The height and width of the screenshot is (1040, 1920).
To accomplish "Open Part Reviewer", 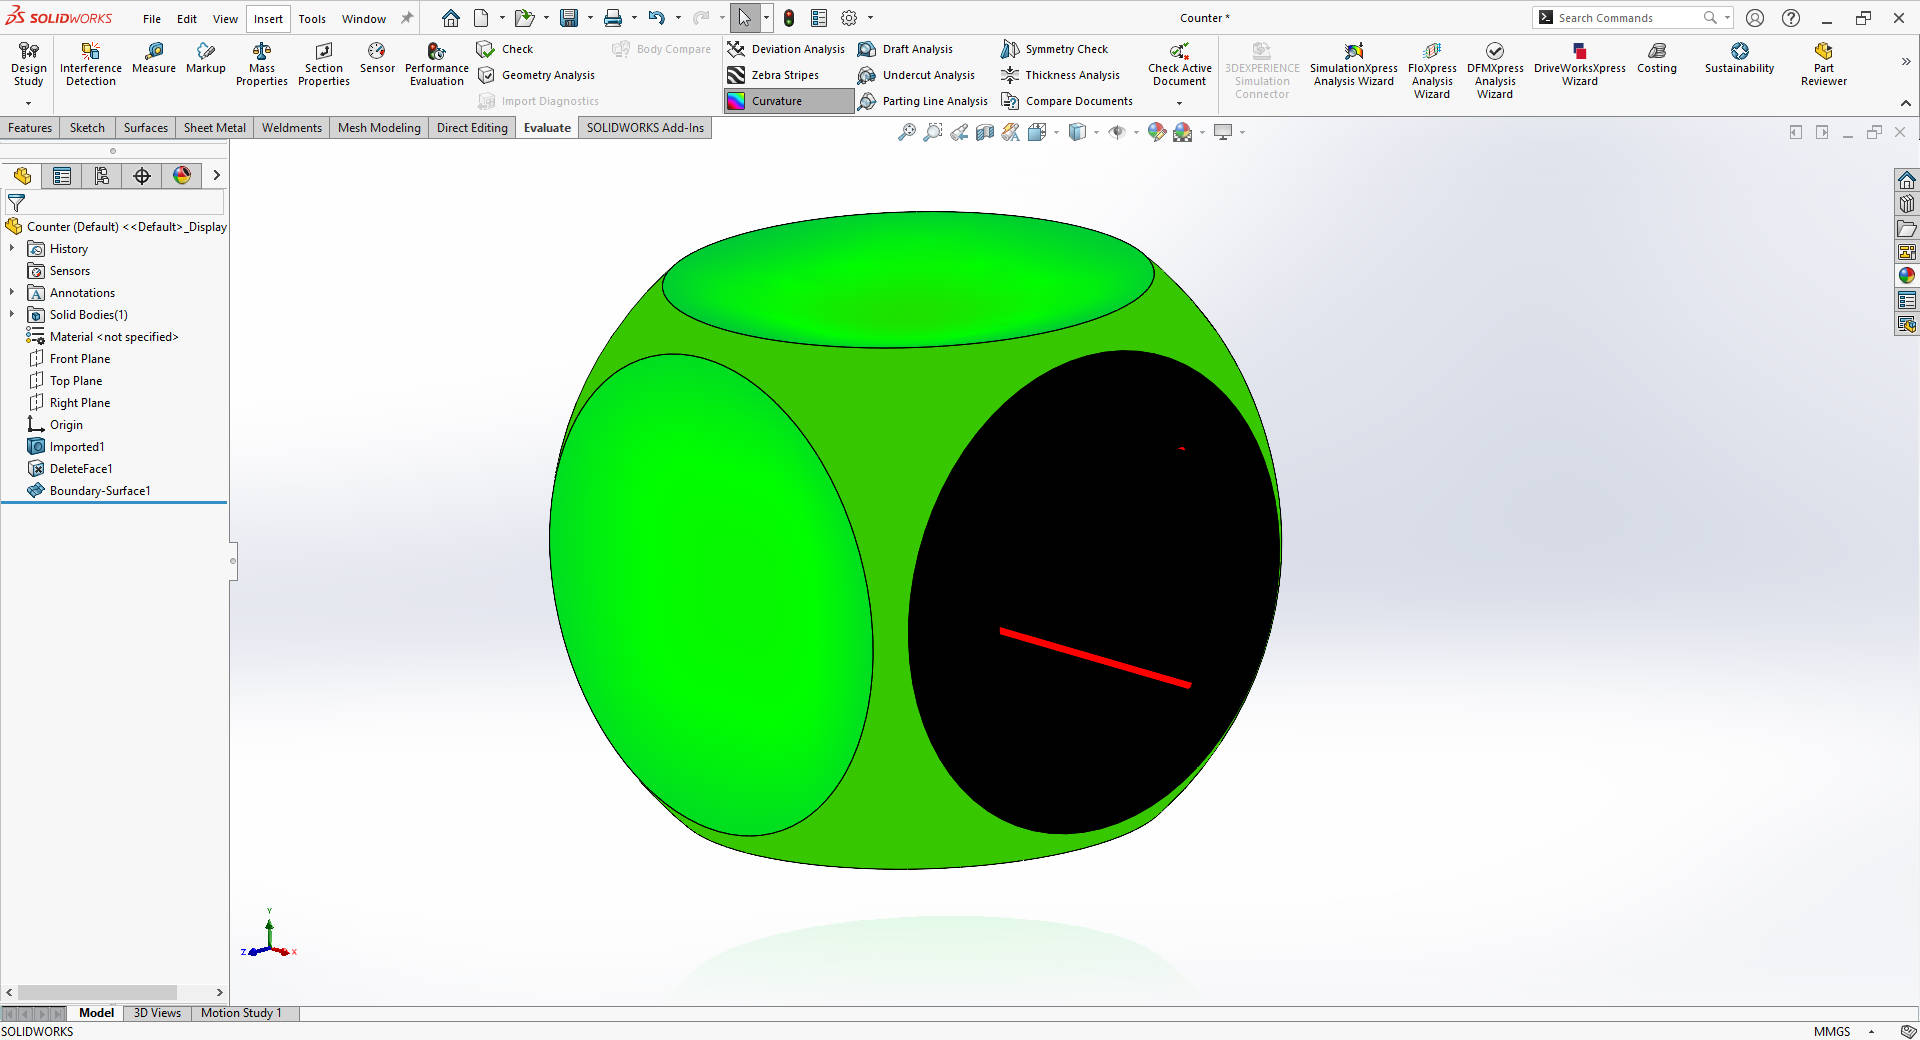I will point(1822,63).
